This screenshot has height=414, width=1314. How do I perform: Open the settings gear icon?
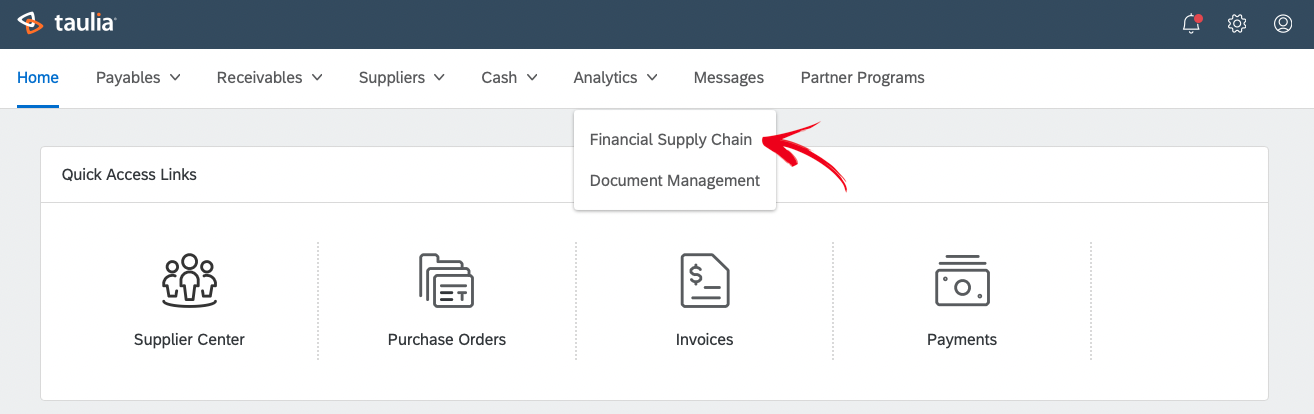click(x=1237, y=24)
